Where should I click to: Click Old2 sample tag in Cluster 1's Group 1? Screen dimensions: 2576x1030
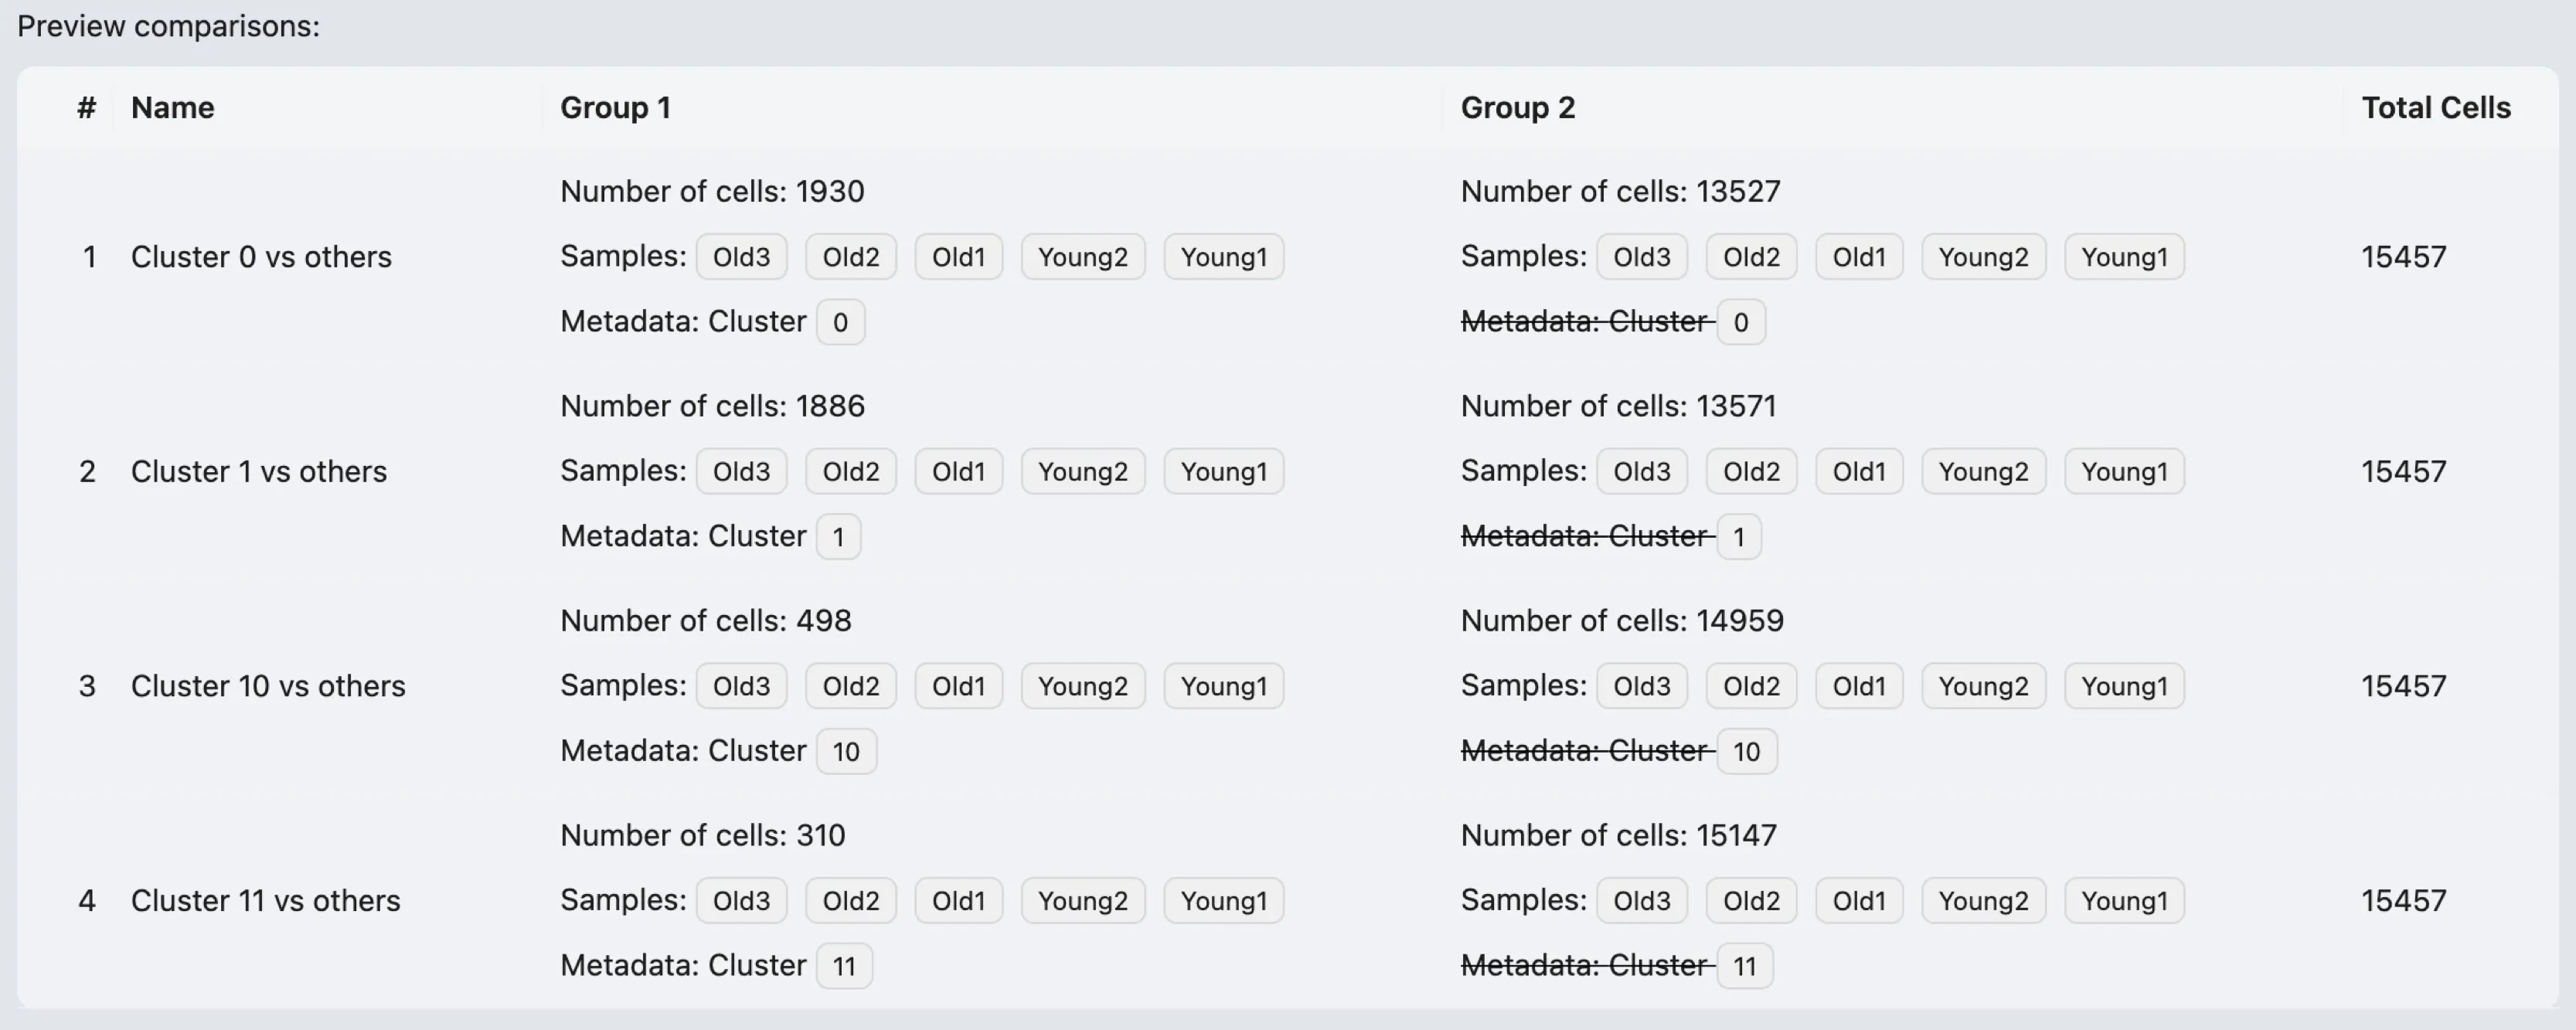850,472
